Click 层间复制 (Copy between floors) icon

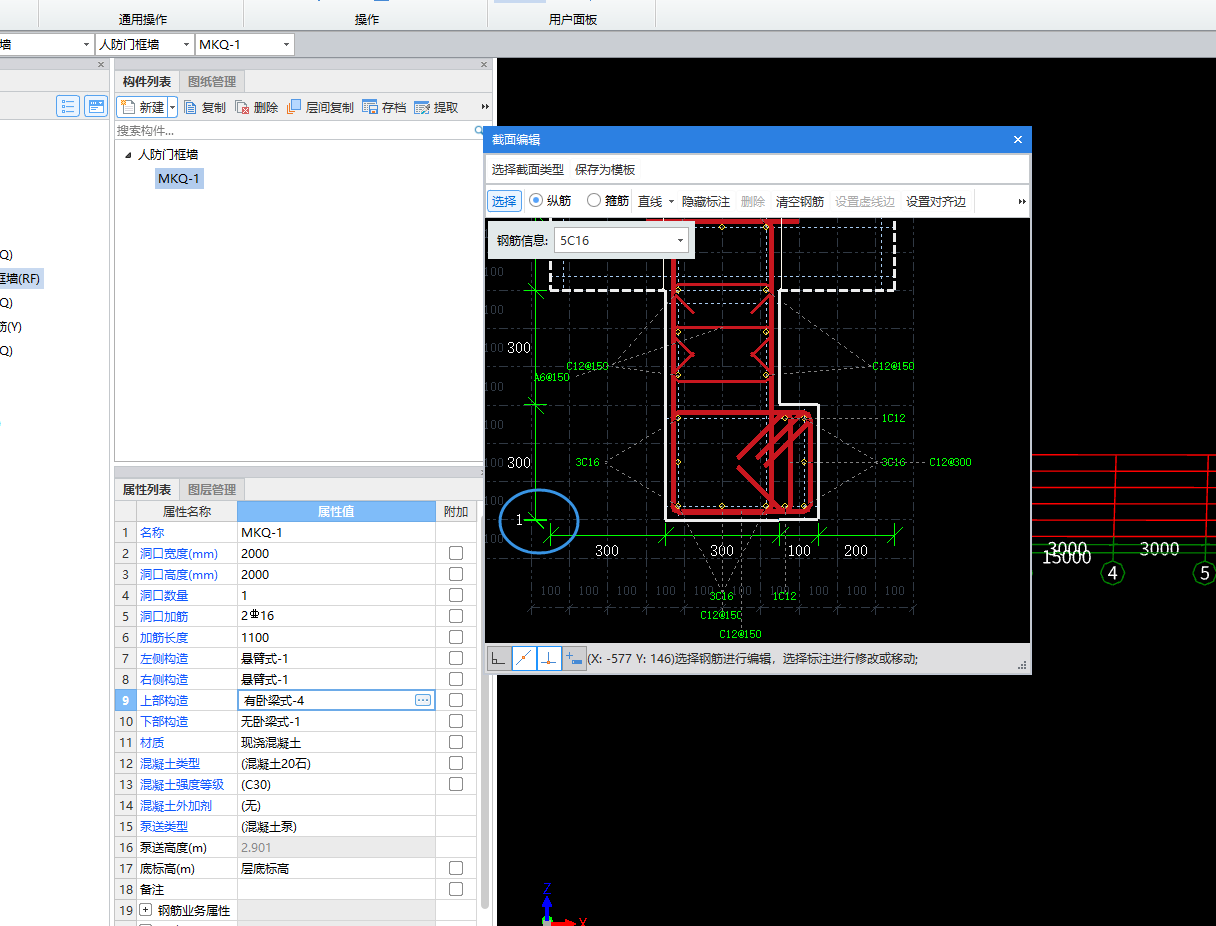click(320, 107)
